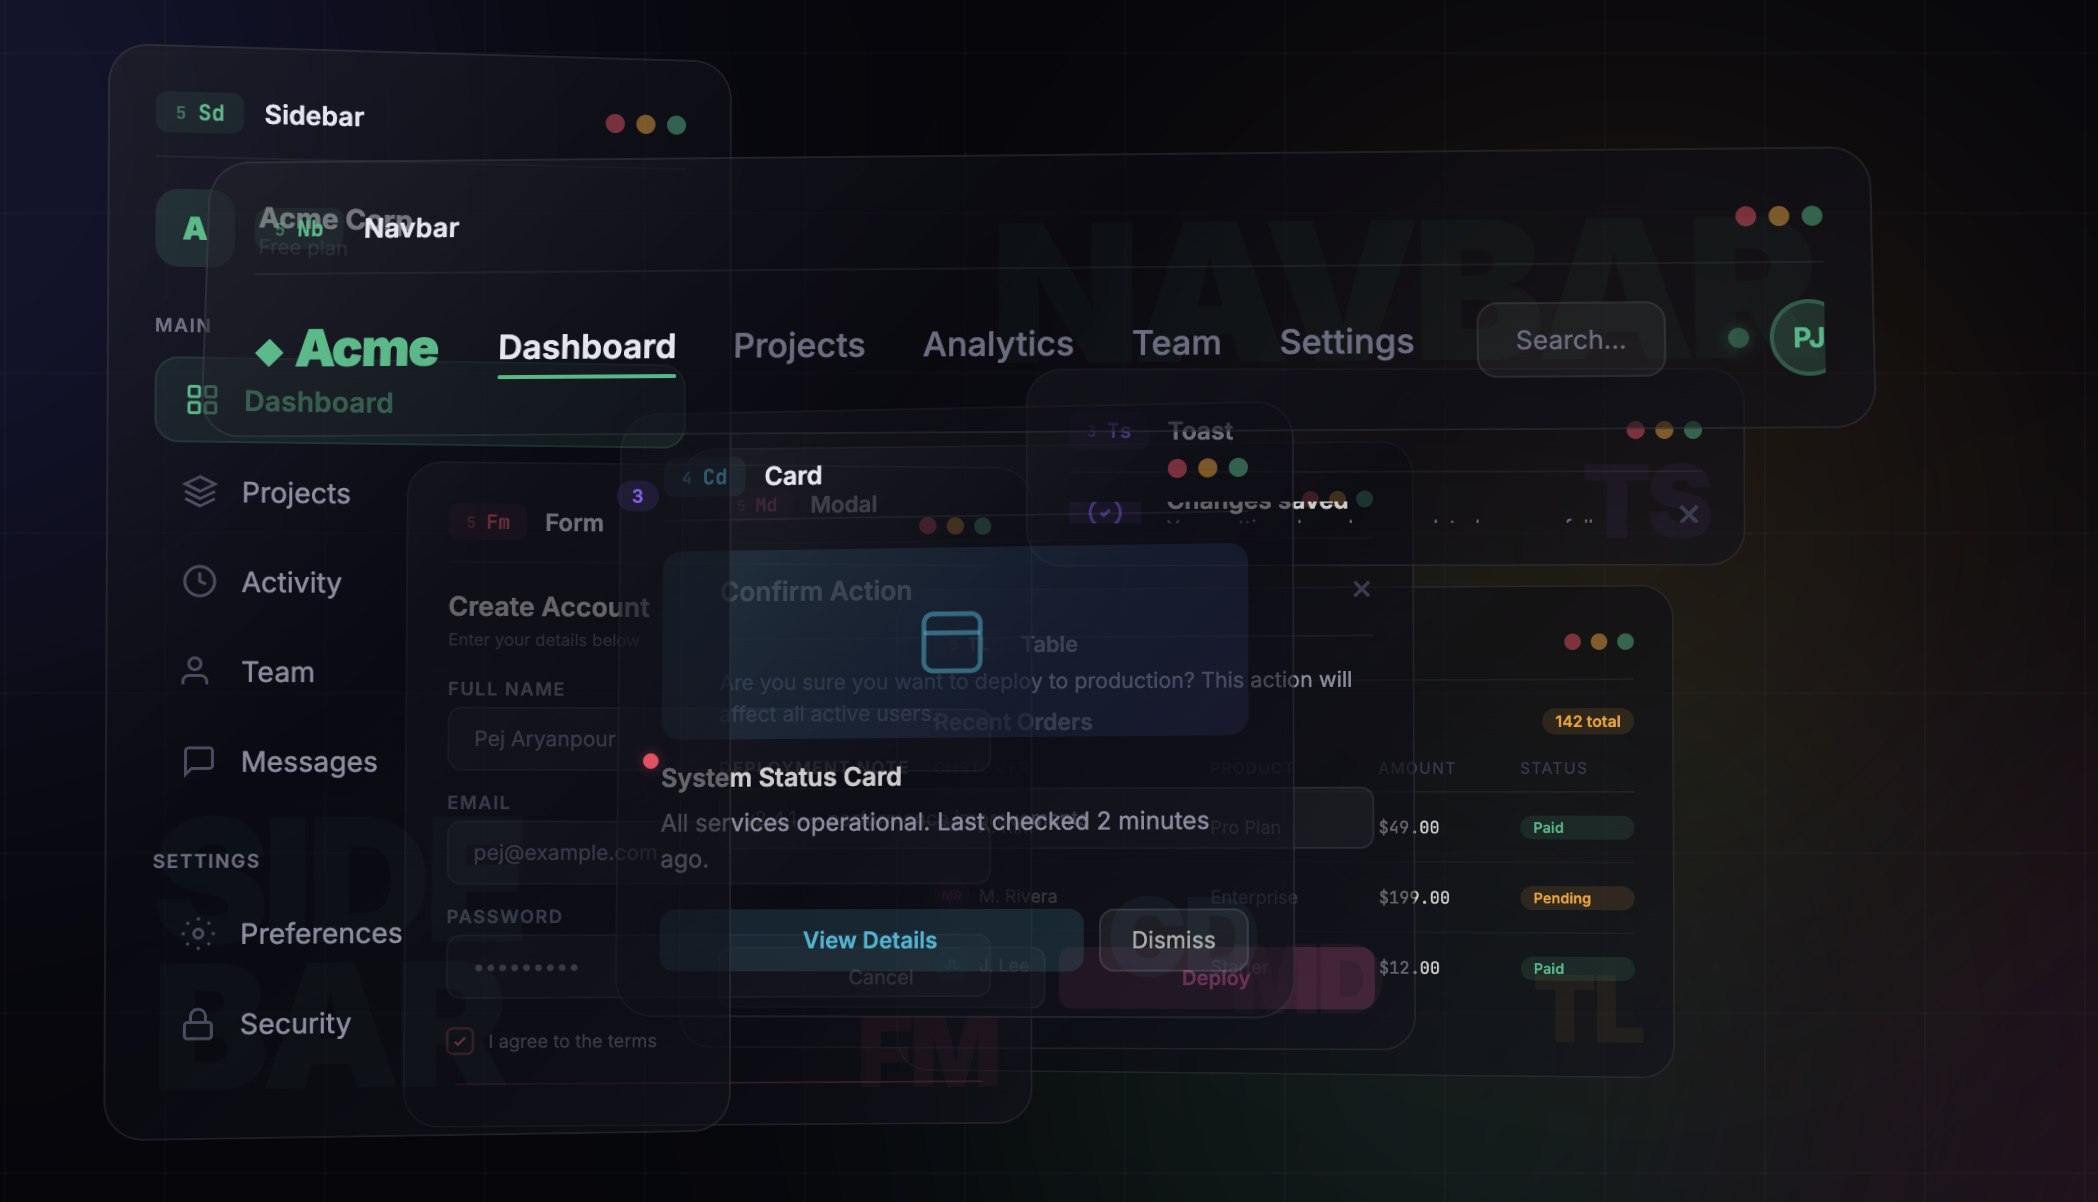Click the '5 Sd' tag on Sidebar window

(200, 113)
